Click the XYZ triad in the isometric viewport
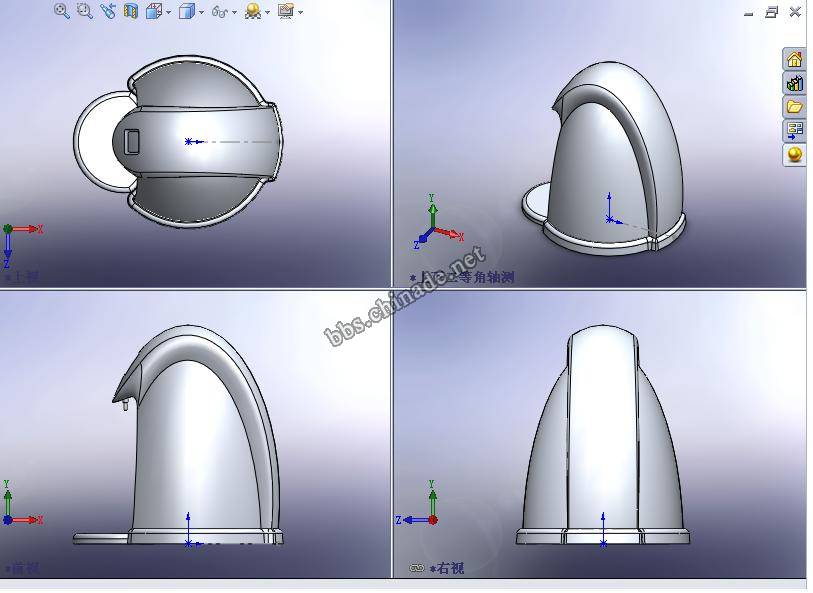The height and width of the screenshot is (593, 813). (439, 223)
